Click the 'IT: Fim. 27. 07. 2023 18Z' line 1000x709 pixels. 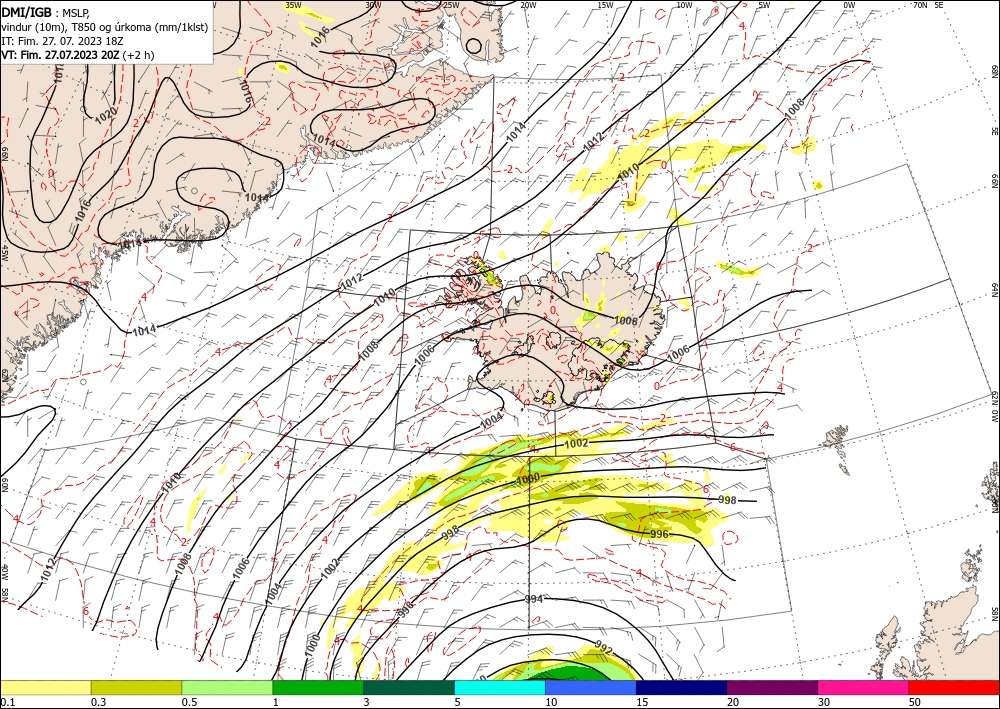(62, 41)
